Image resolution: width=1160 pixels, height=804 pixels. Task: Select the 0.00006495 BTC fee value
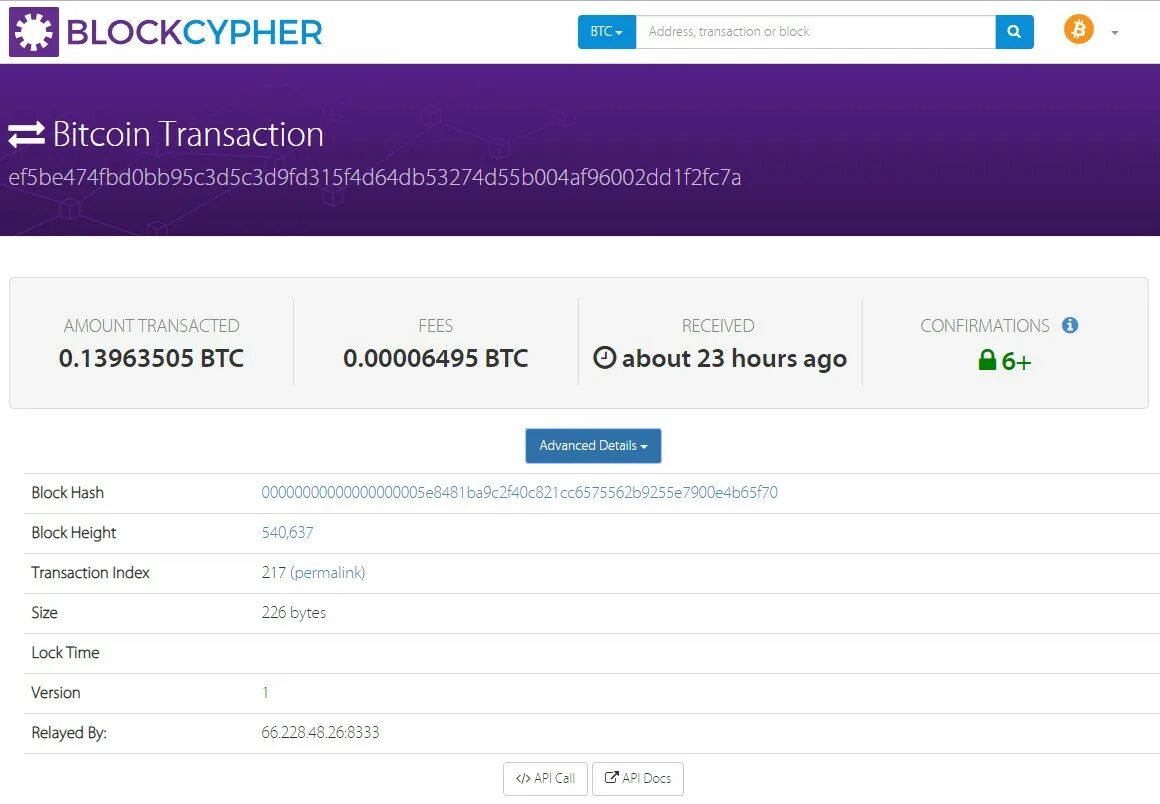(x=436, y=359)
